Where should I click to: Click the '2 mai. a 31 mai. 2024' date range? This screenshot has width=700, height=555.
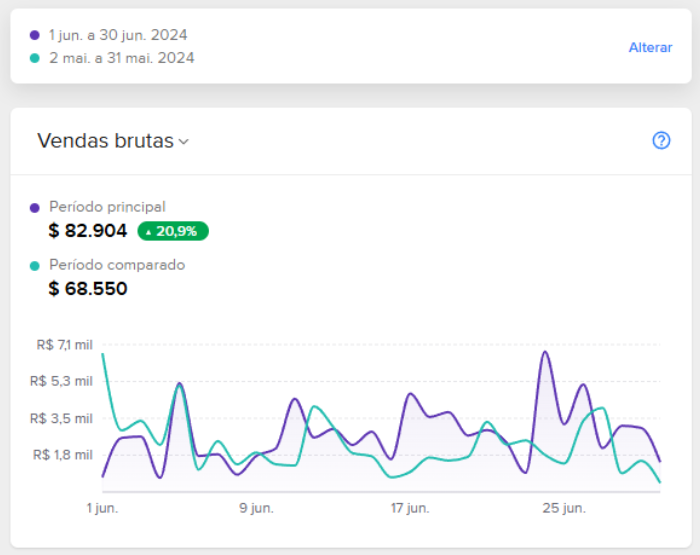point(121,58)
